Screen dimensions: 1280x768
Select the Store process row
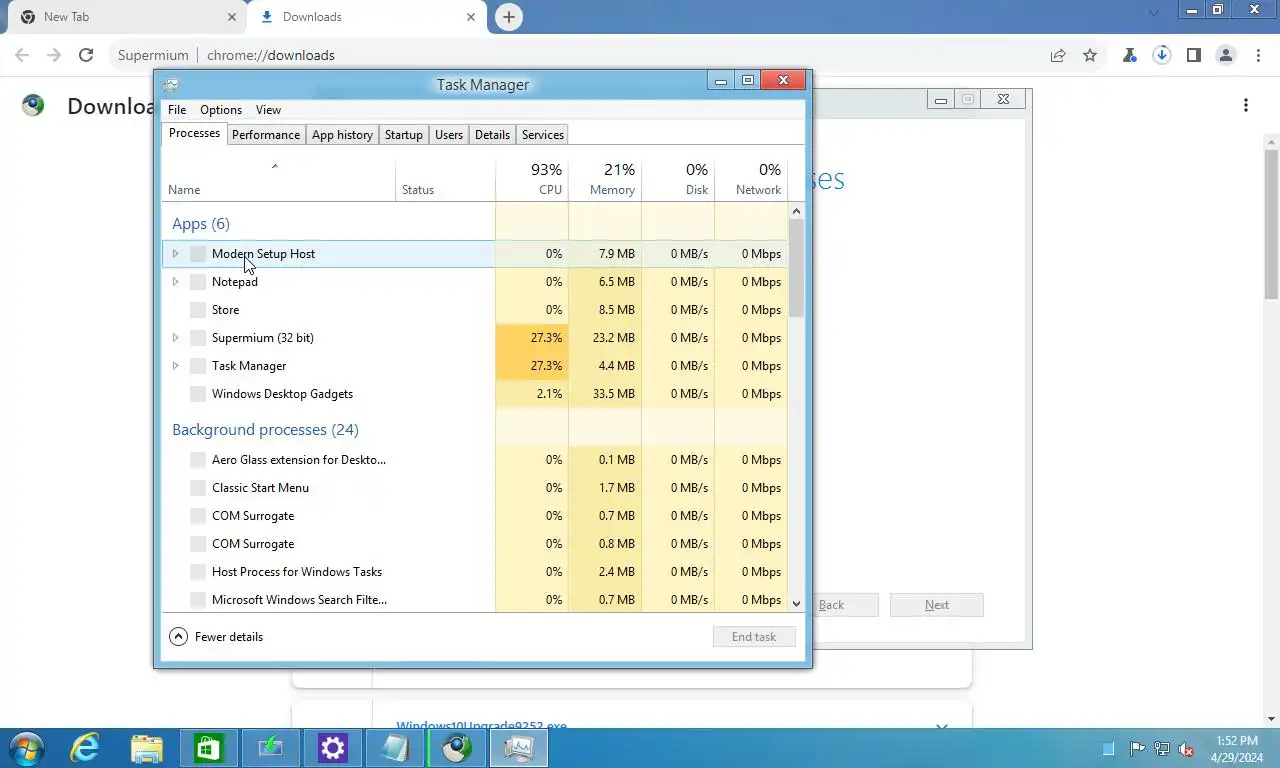tap(475, 310)
